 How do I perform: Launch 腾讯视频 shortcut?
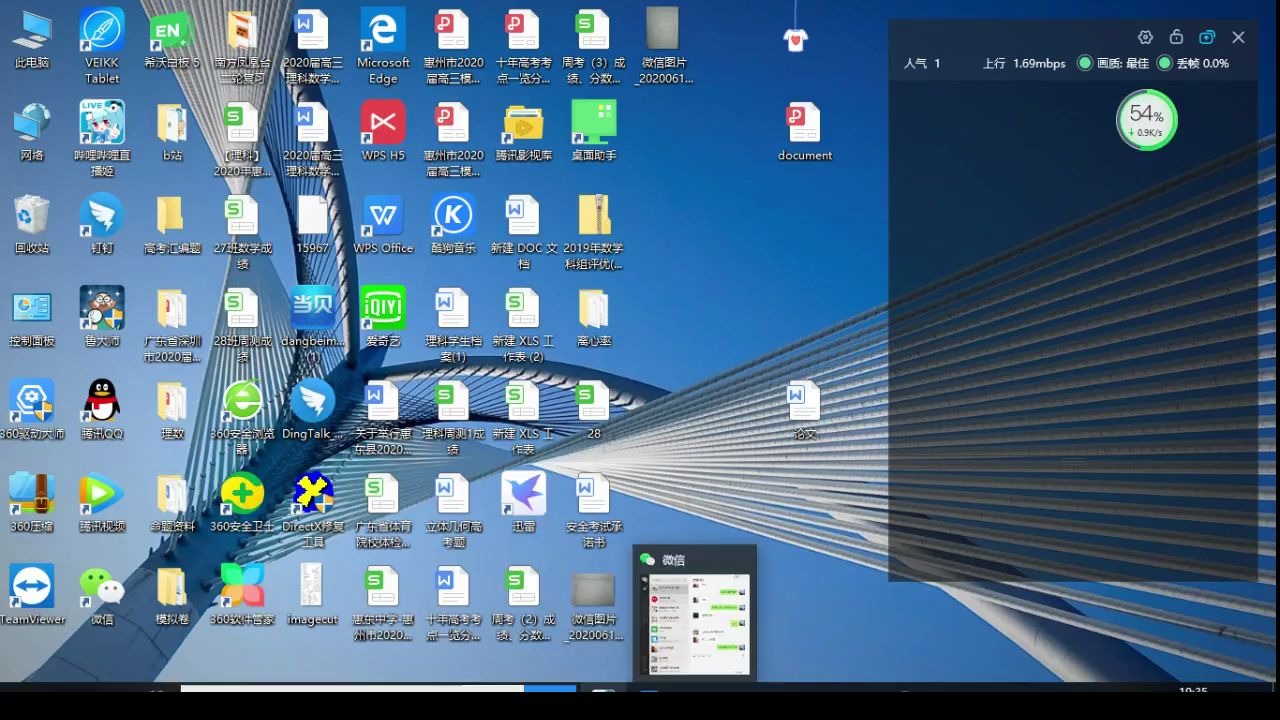click(102, 502)
